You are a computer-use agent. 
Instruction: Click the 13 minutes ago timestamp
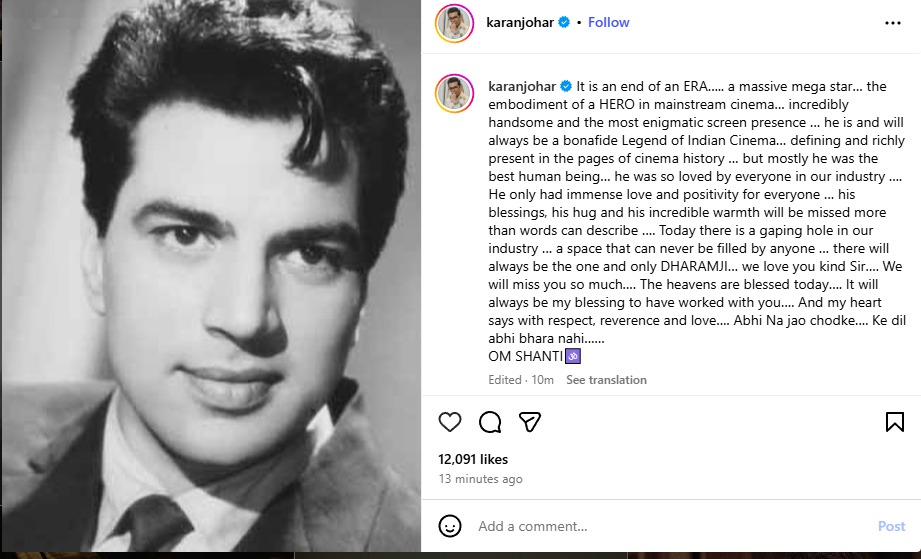coord(480,479)
